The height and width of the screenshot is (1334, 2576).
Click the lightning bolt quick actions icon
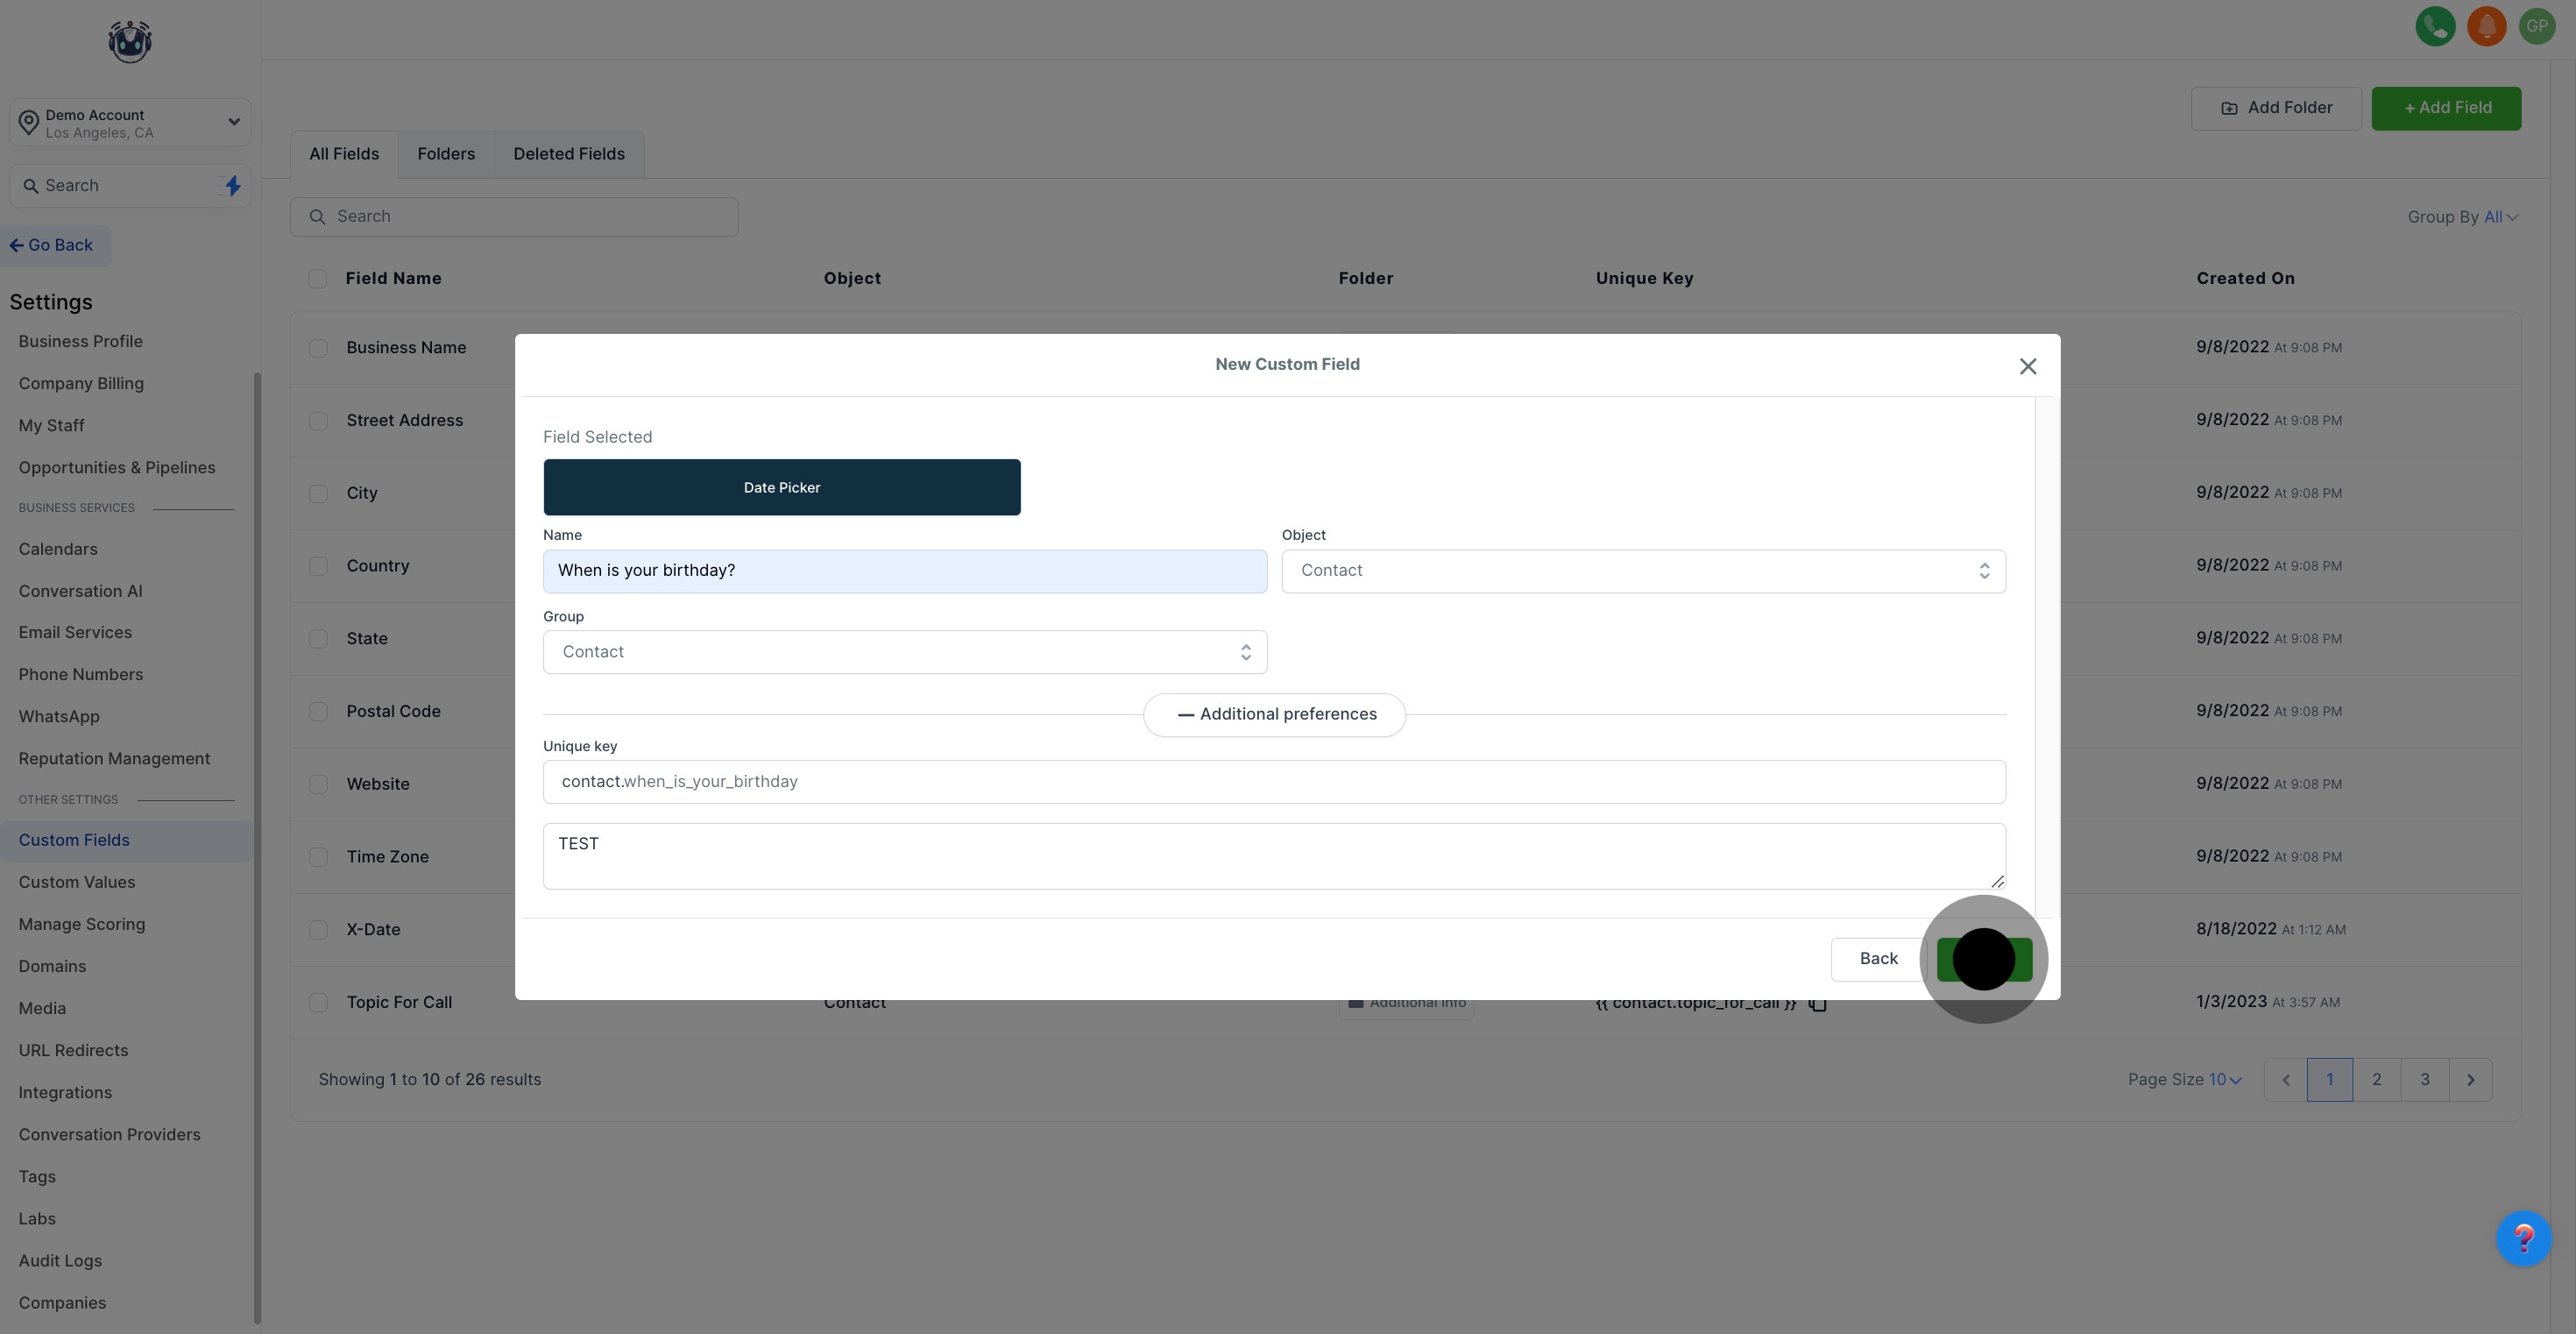232,186
